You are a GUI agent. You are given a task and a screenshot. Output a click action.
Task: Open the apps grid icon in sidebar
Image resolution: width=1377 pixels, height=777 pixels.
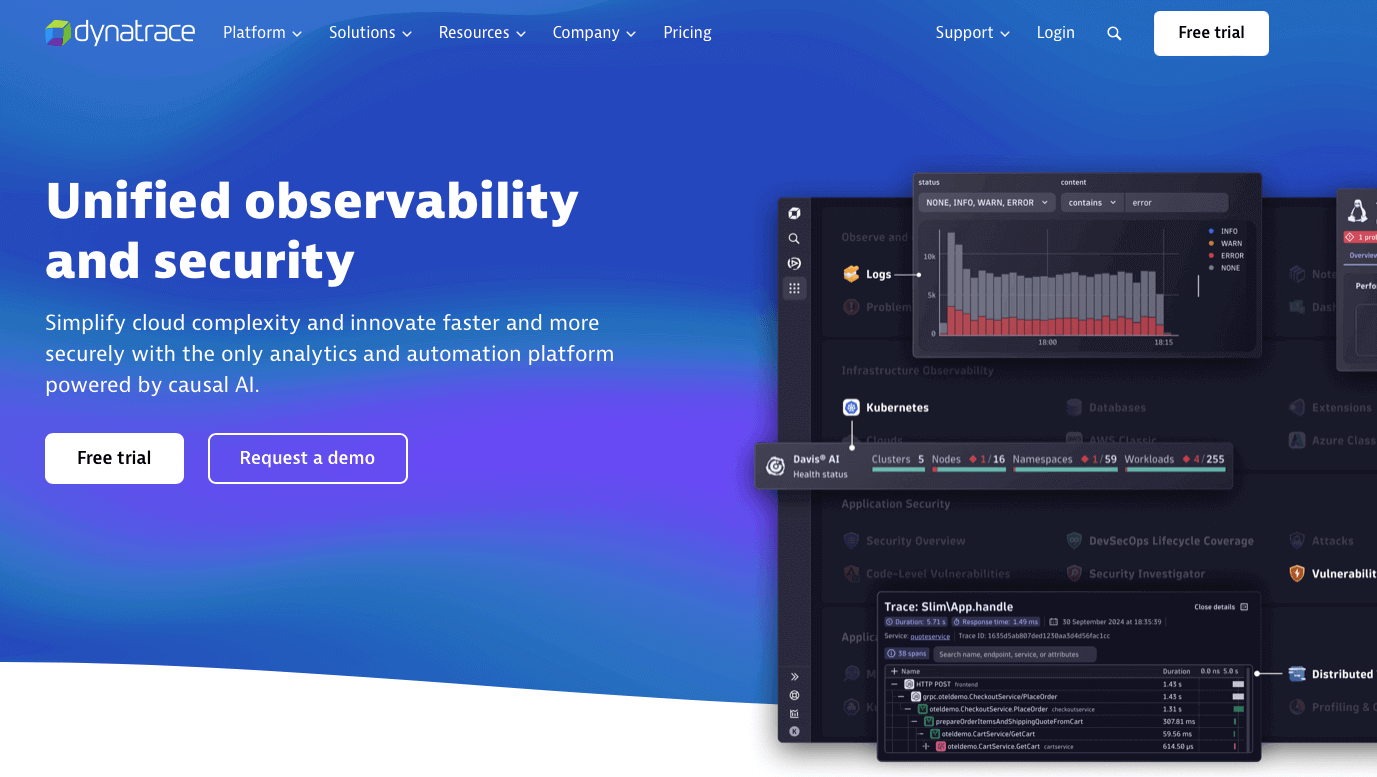click(x=794, y=288)
